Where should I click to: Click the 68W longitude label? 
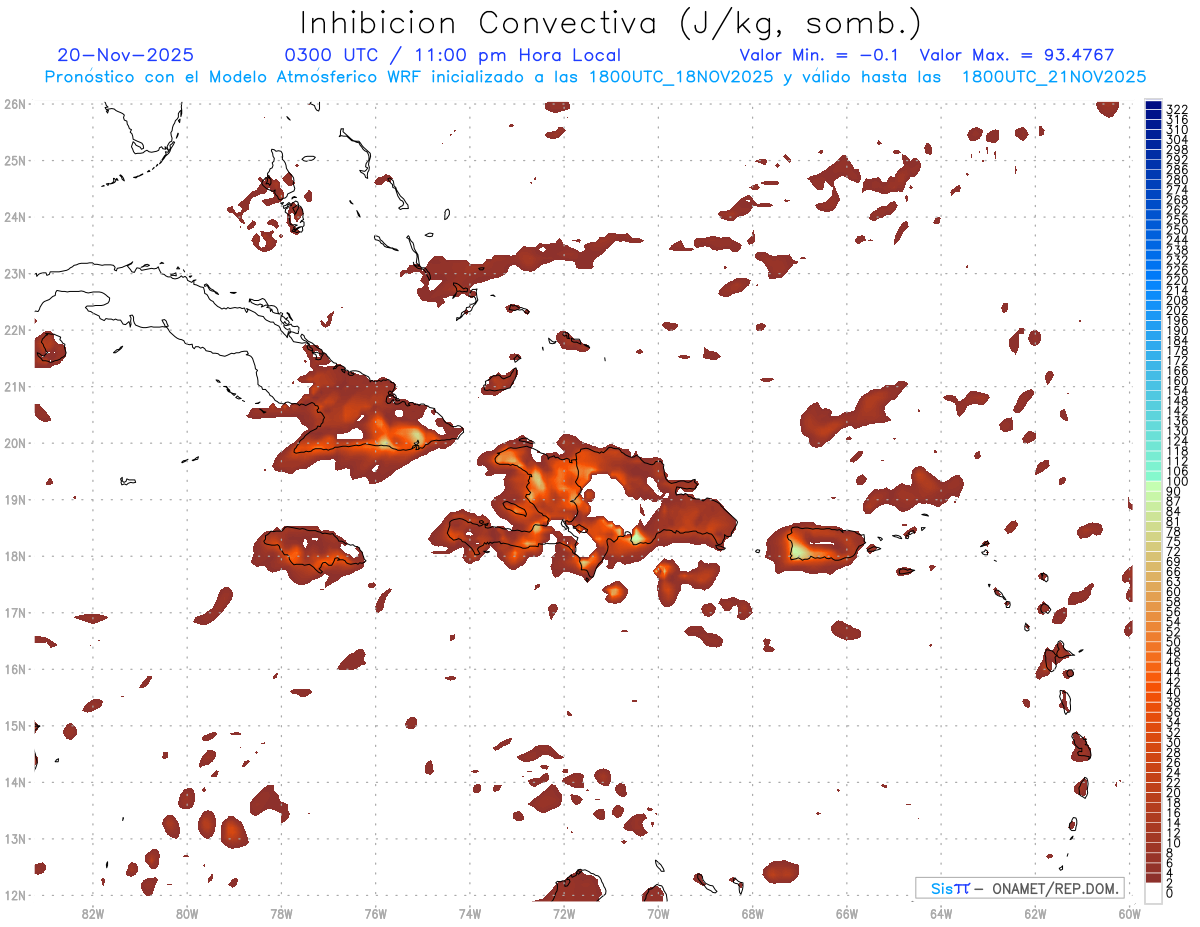click(753, 912)
